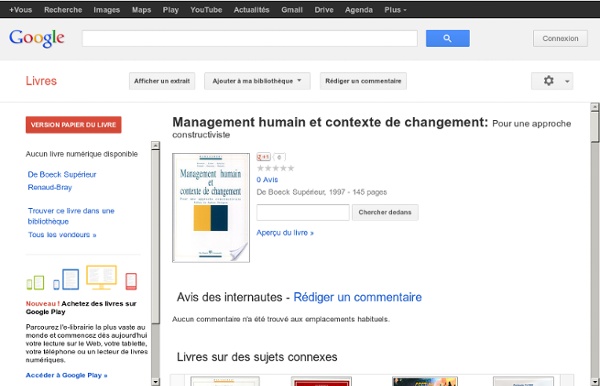Open De Boeck Supérieur seller link
This screenshot has height=386, width=600.
pyautogui.click(x=62, y=174)
